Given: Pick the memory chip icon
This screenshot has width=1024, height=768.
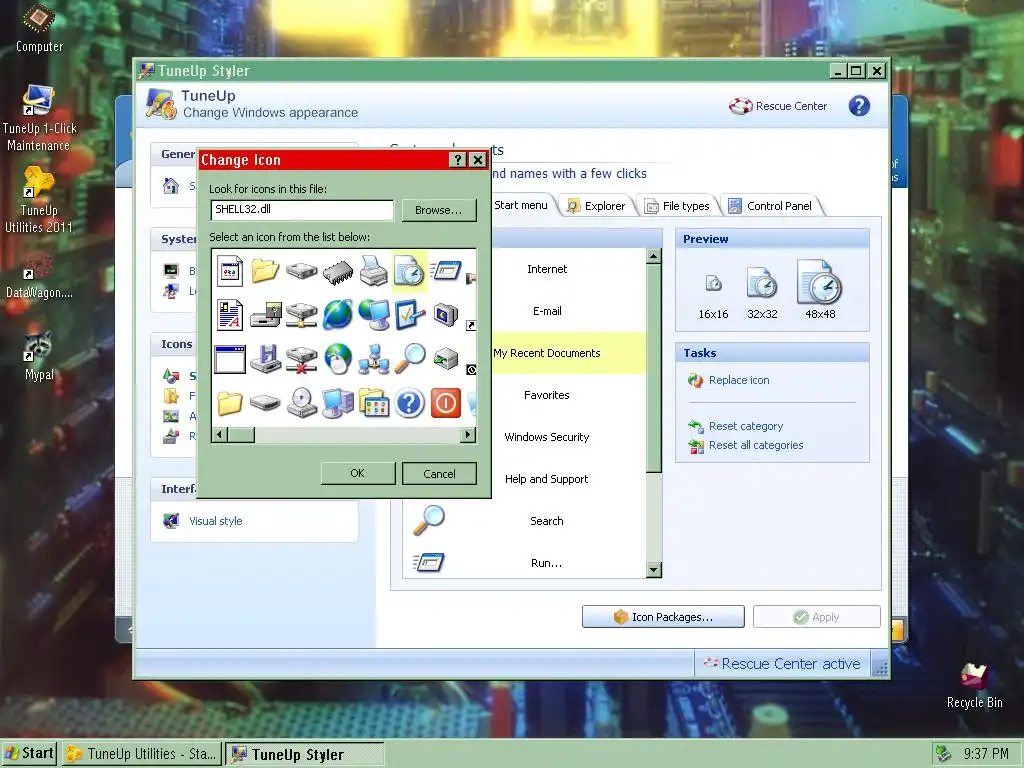Looking at the screenshot, I should pos(338,272).
